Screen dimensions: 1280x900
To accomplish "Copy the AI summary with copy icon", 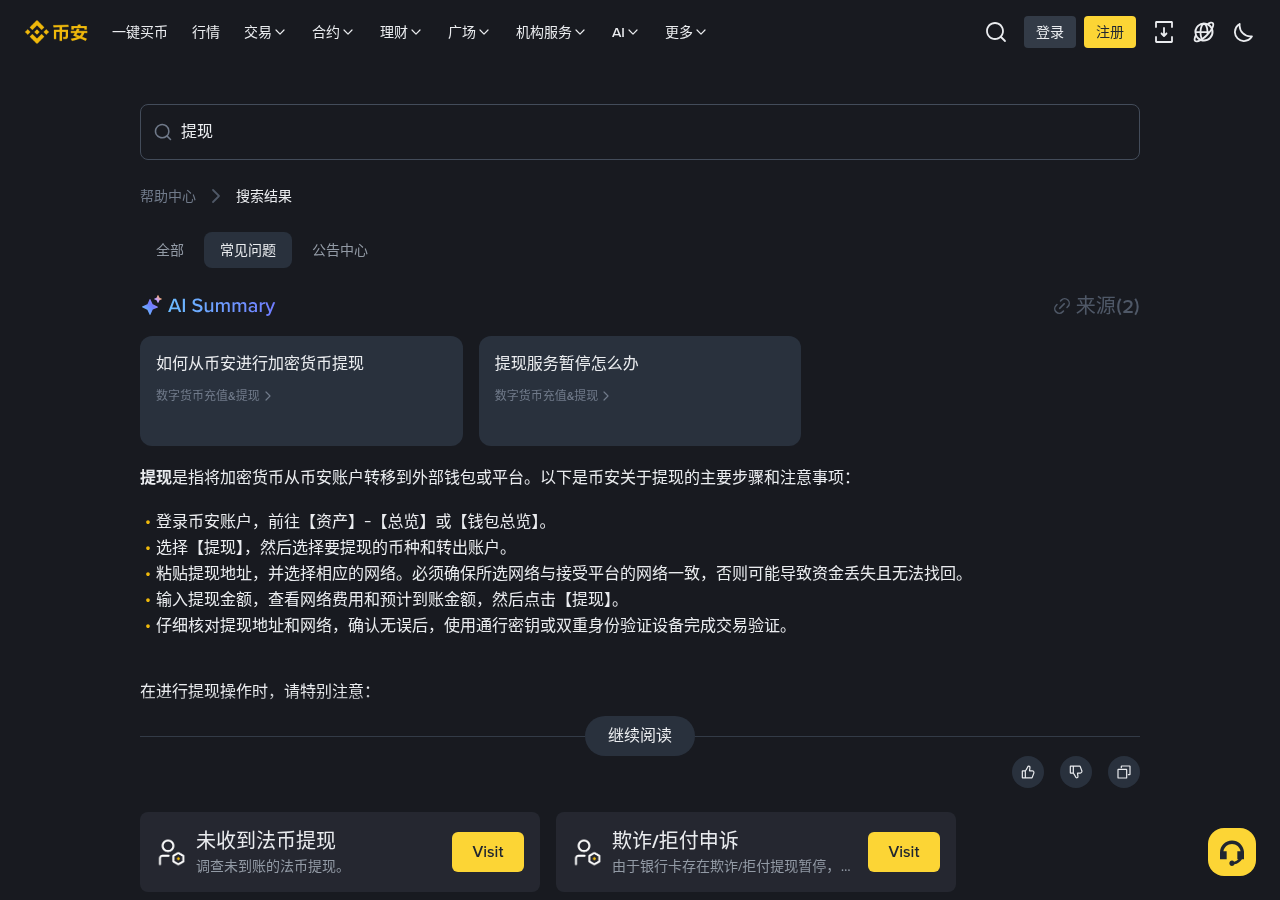I will coord(1124,772).
